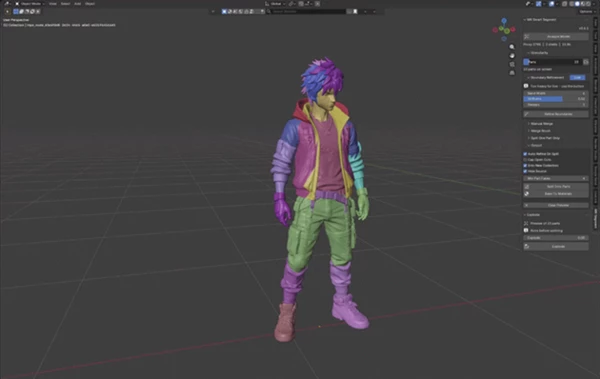
Task: Click the pivot point icon beside Global
Action: [292, 3]
